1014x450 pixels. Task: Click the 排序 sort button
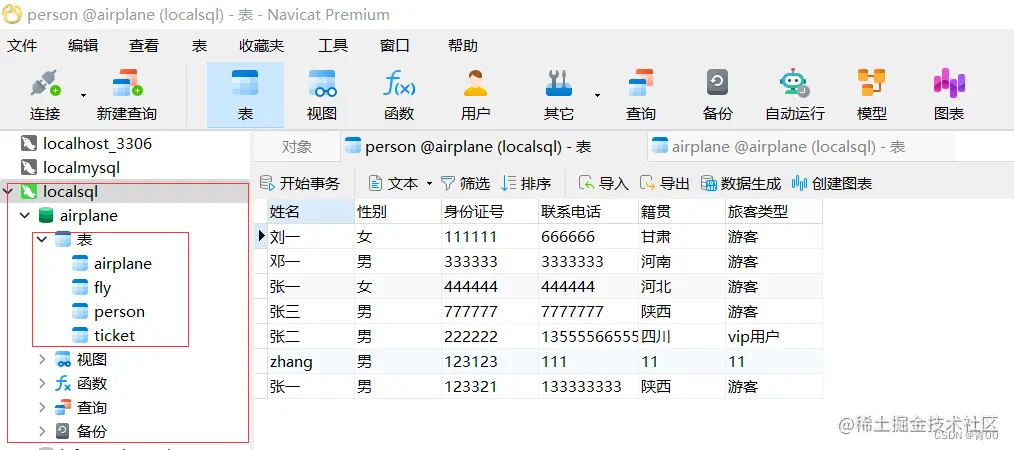click(526, 184)
